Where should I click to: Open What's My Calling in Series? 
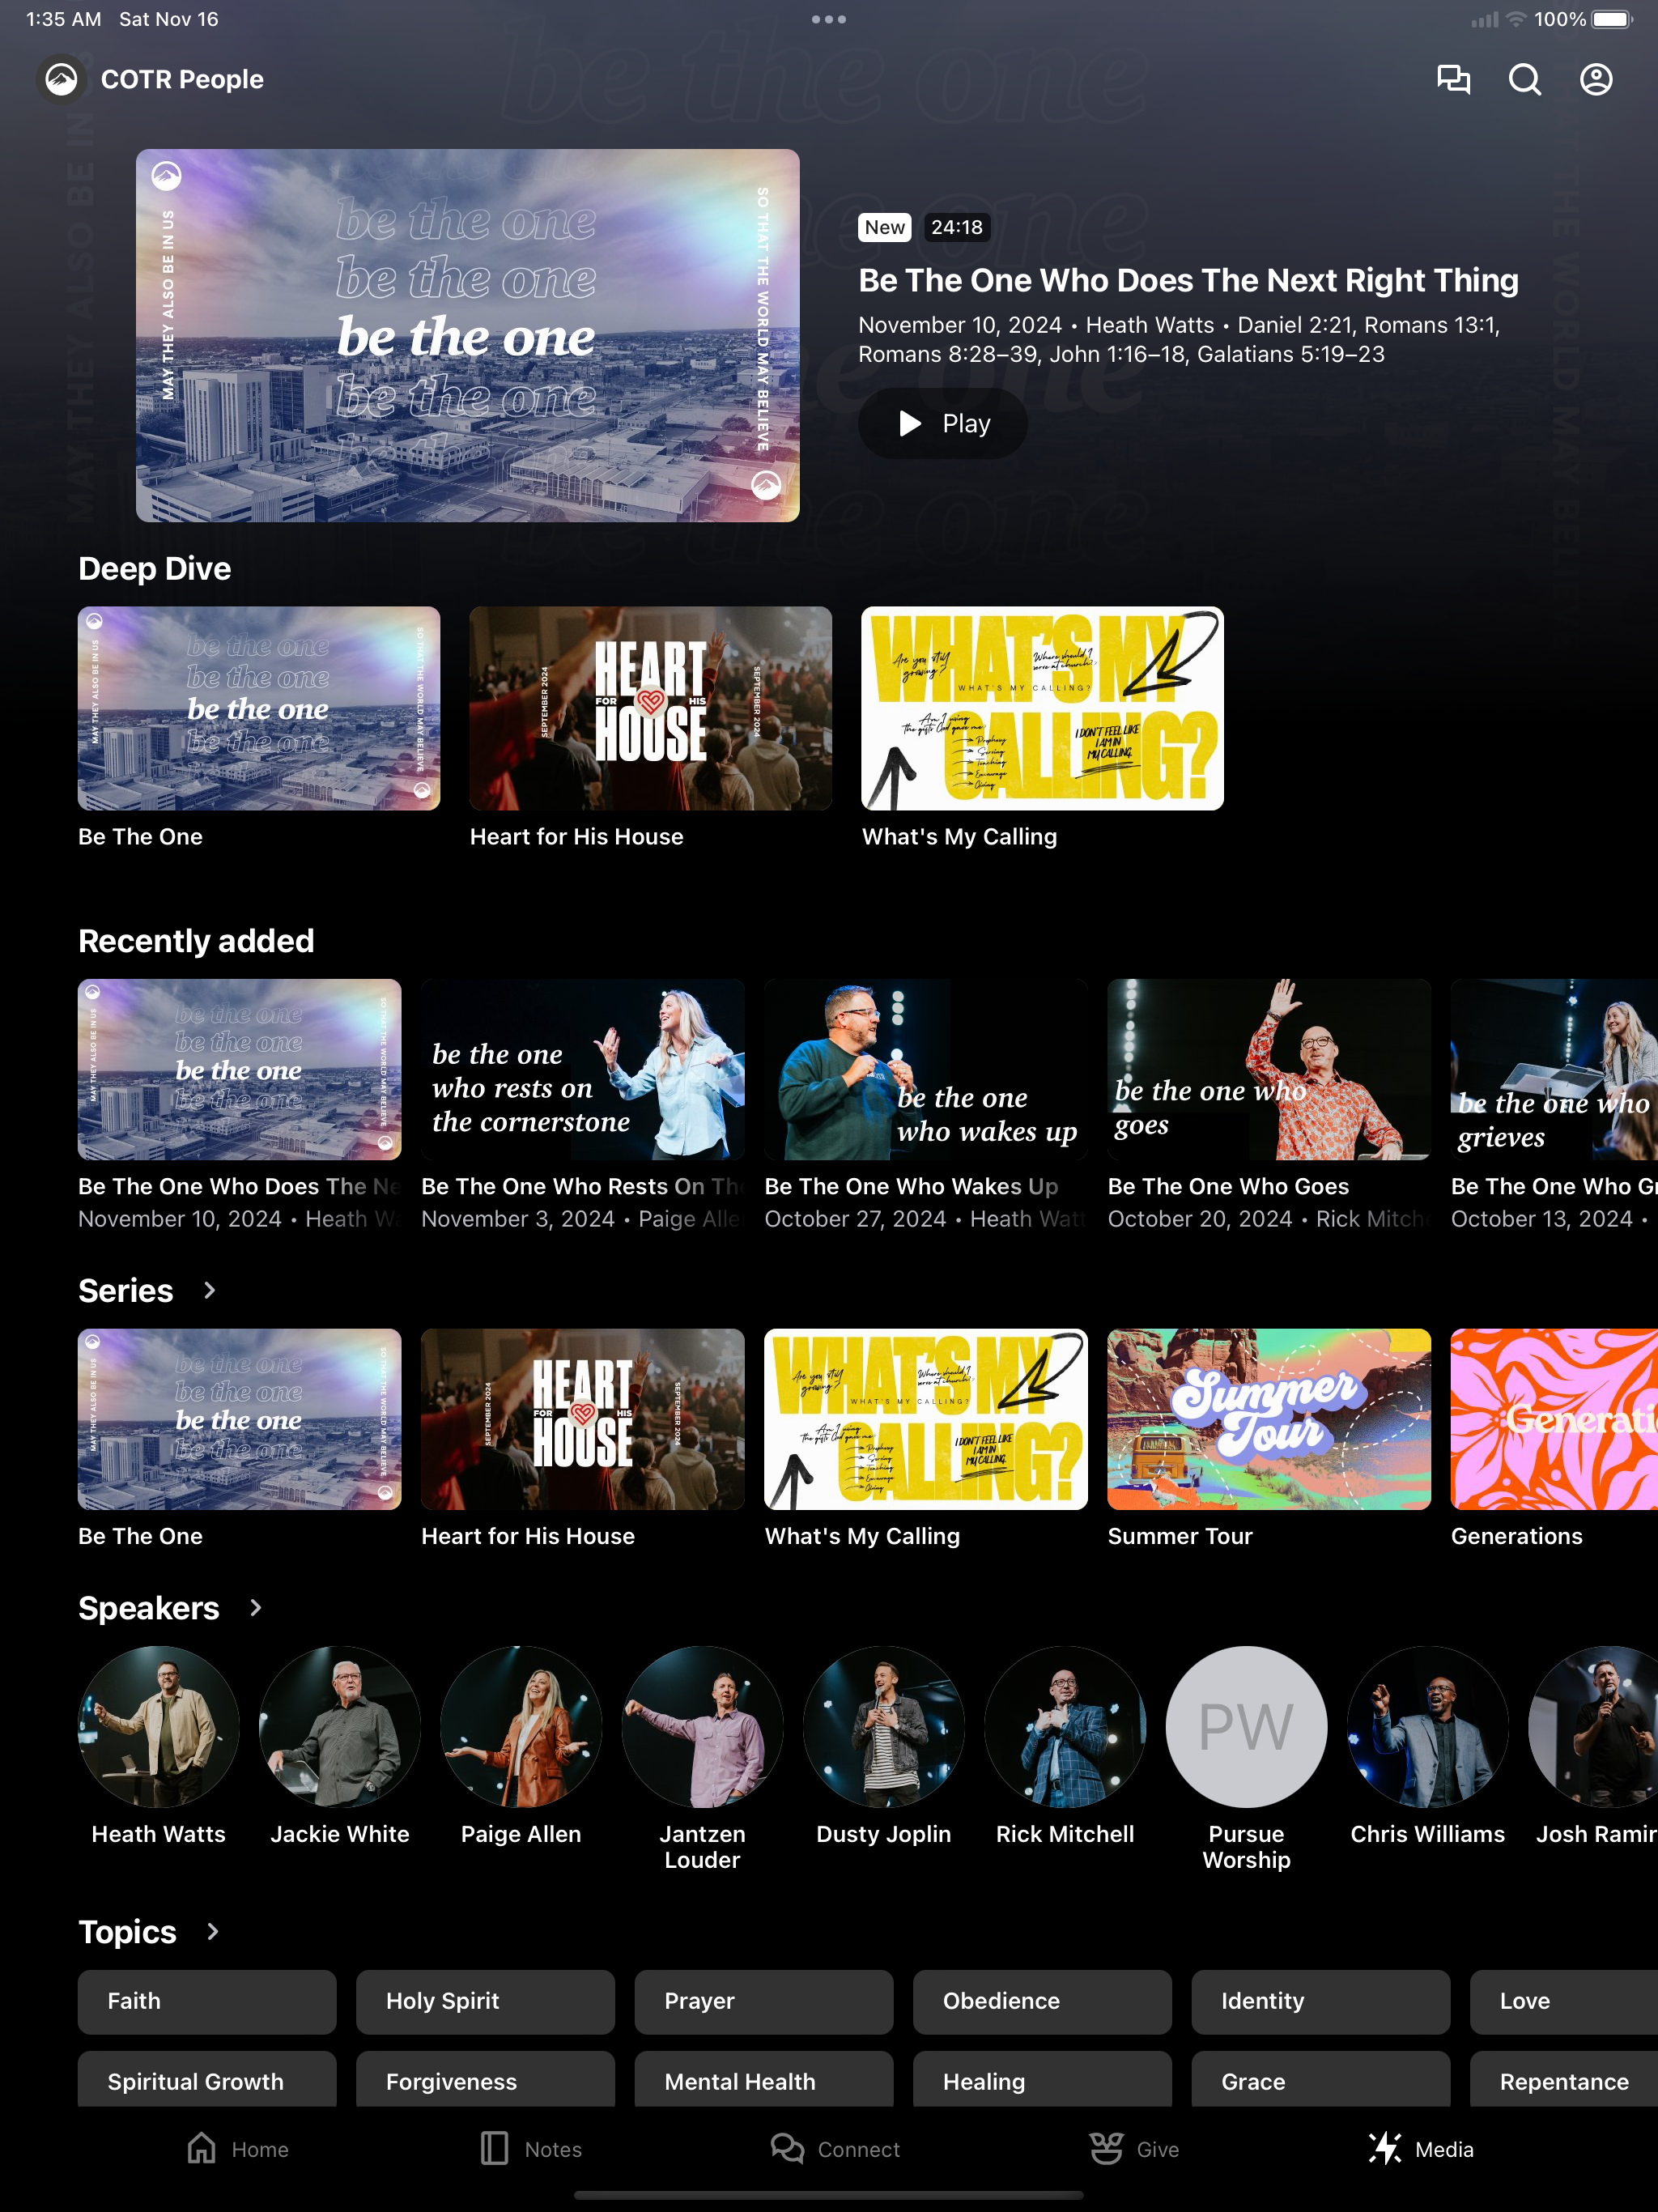click(x=926, y=1419)
